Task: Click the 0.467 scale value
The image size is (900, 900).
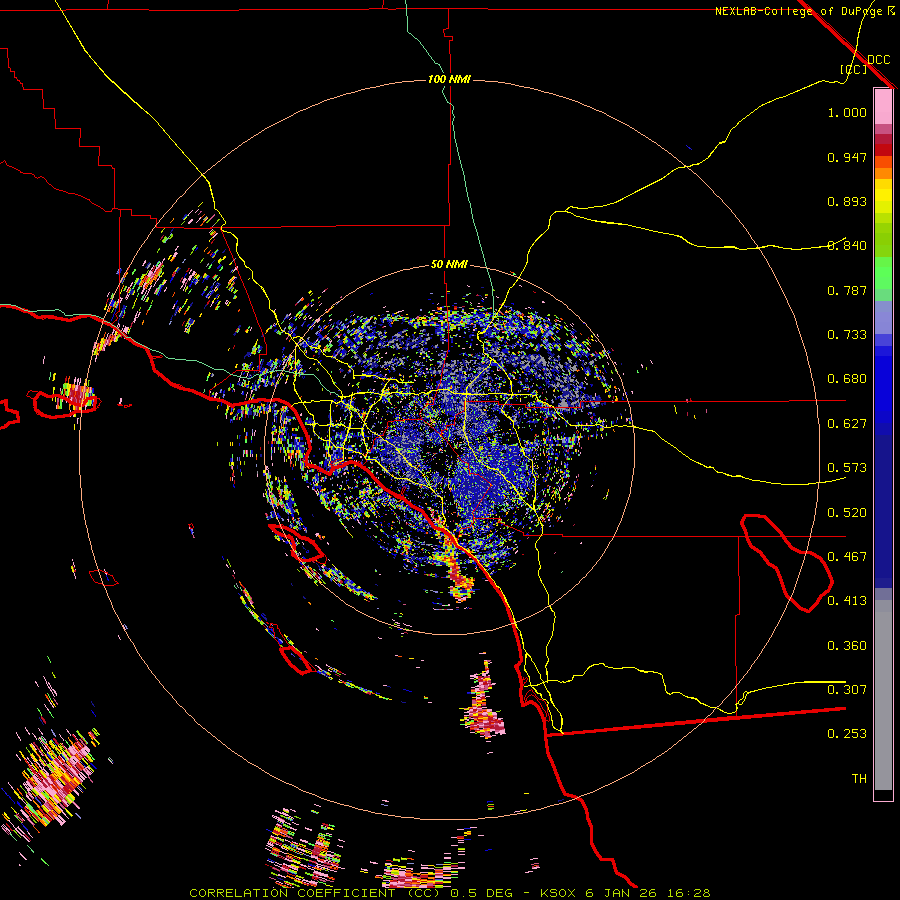Action: 847,557
